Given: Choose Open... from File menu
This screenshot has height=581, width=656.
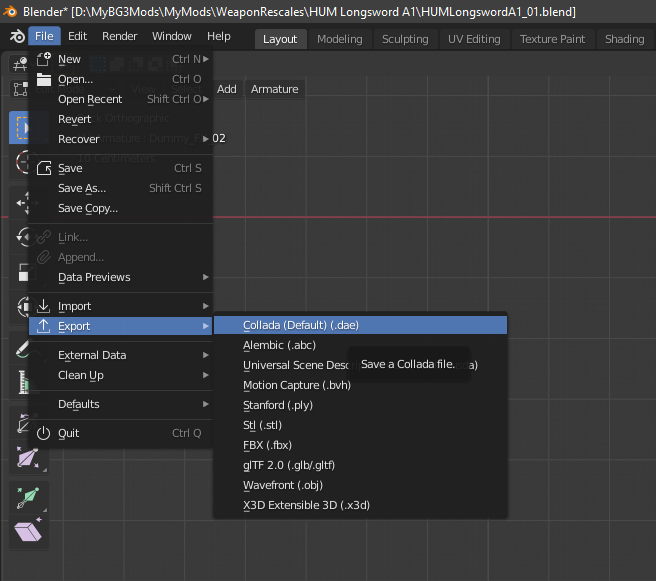Looking at the screenshot, I should [120, 79].
